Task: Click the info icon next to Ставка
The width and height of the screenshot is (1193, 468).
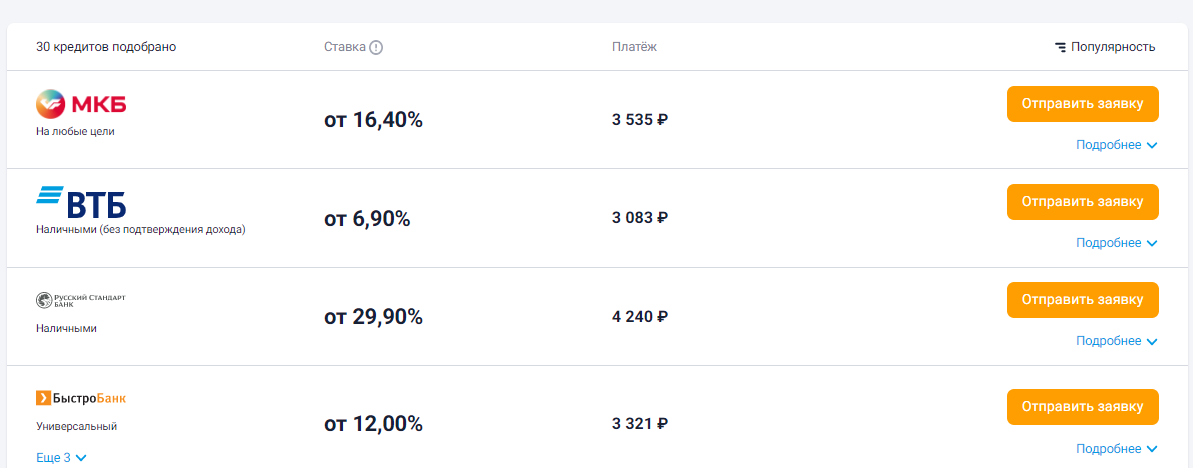Action: click(x=376, y=47)
